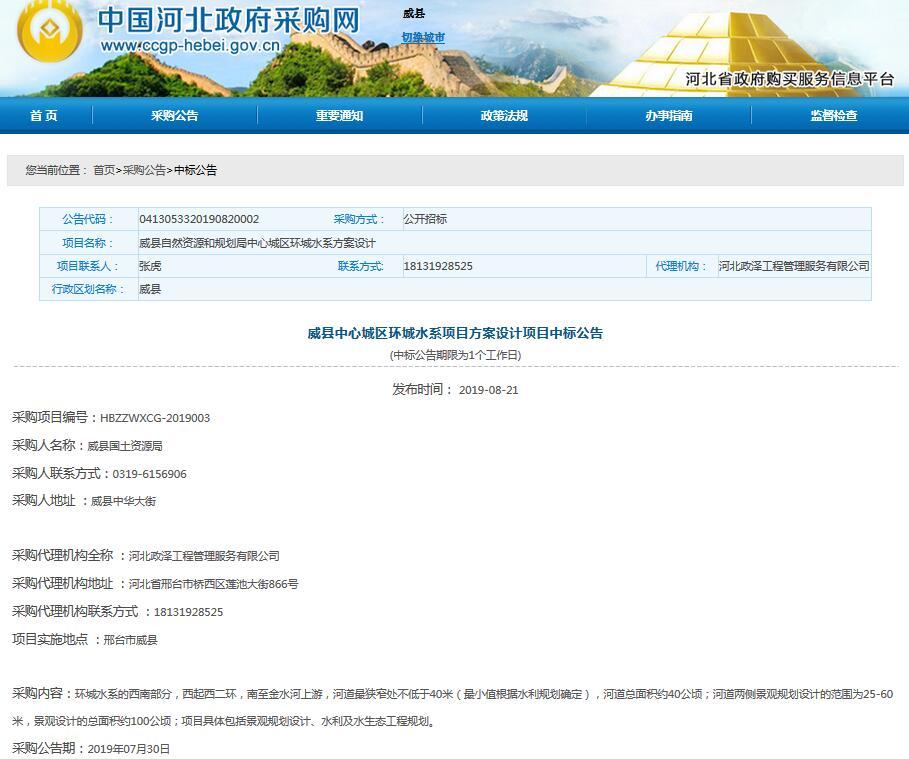Viewport: 909px width, 759px height.
Task: Click the 切换城市 link to switch city
Action: coord(423,38)
